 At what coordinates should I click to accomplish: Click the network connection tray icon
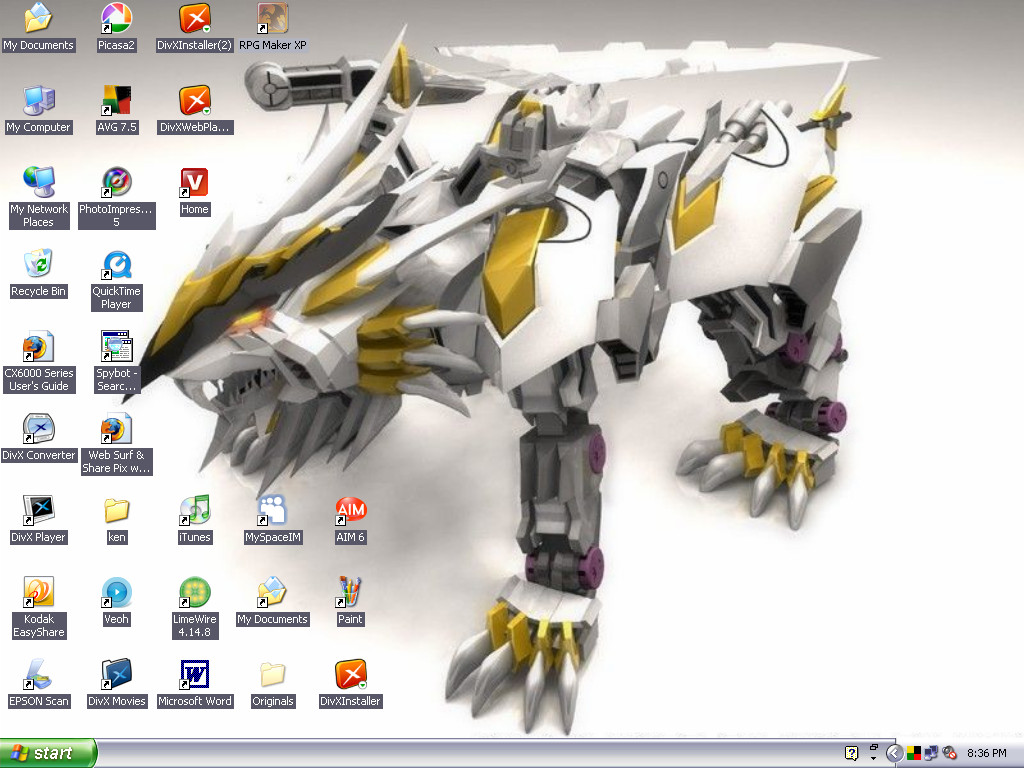(931, 753)
